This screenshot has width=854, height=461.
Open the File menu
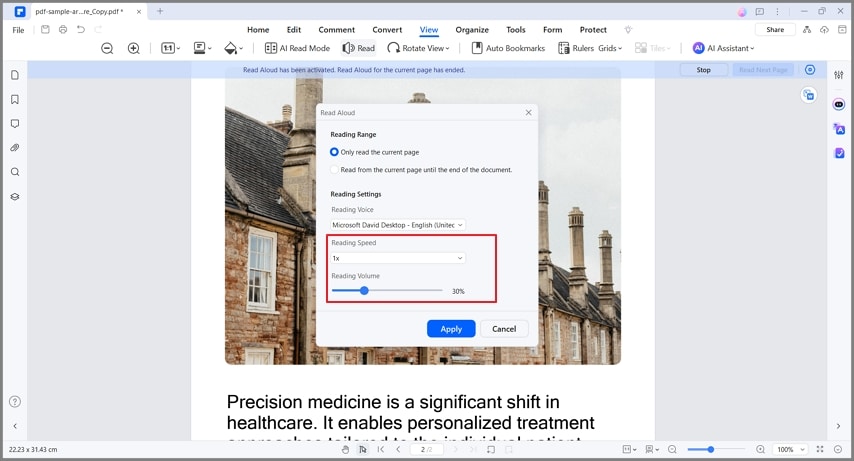point(19,30)
